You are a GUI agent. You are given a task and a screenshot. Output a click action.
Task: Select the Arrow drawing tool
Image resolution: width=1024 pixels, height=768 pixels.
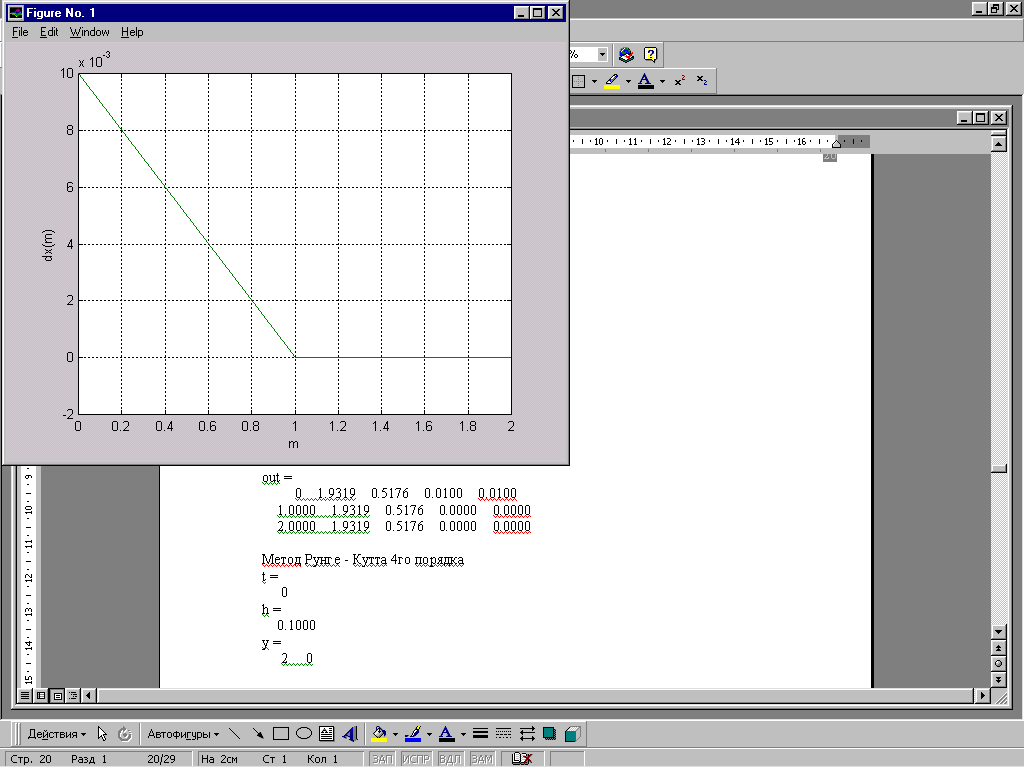(258, 734)
